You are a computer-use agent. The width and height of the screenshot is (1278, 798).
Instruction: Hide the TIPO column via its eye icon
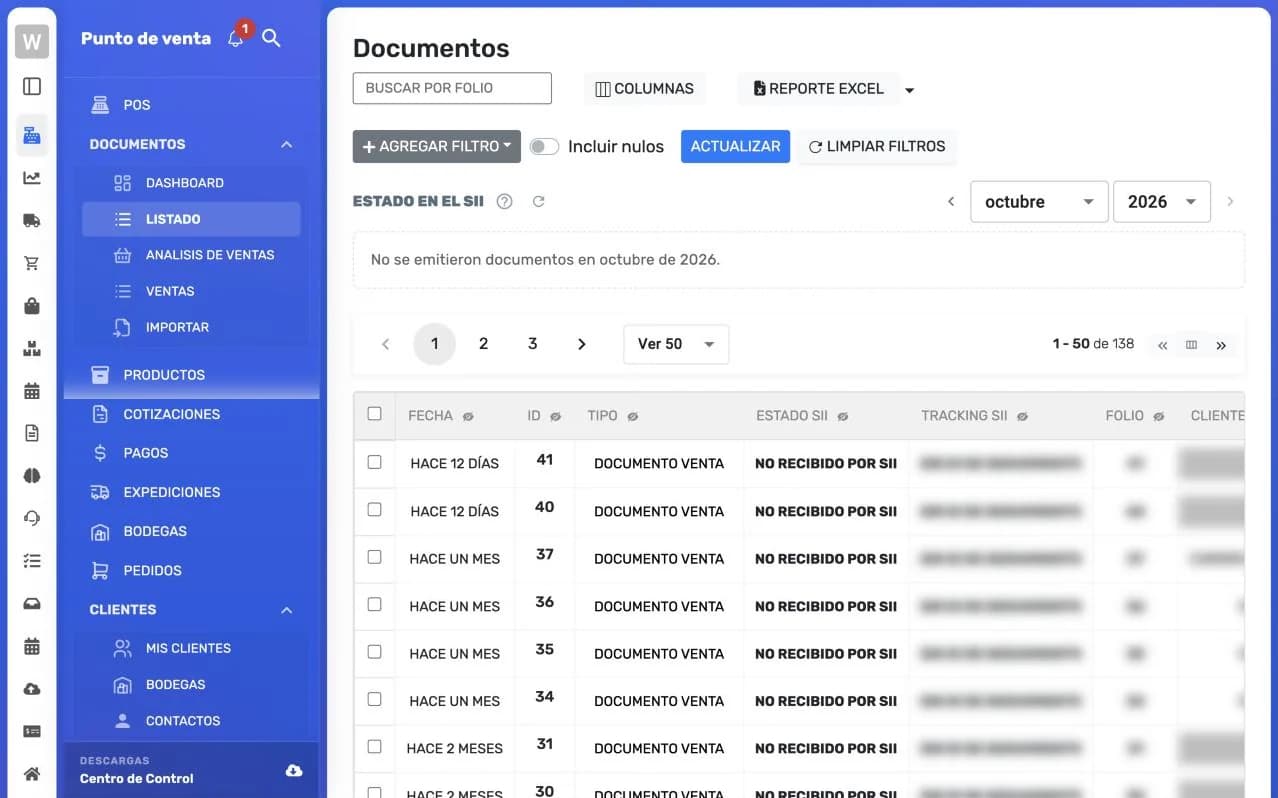coord(632,416)
